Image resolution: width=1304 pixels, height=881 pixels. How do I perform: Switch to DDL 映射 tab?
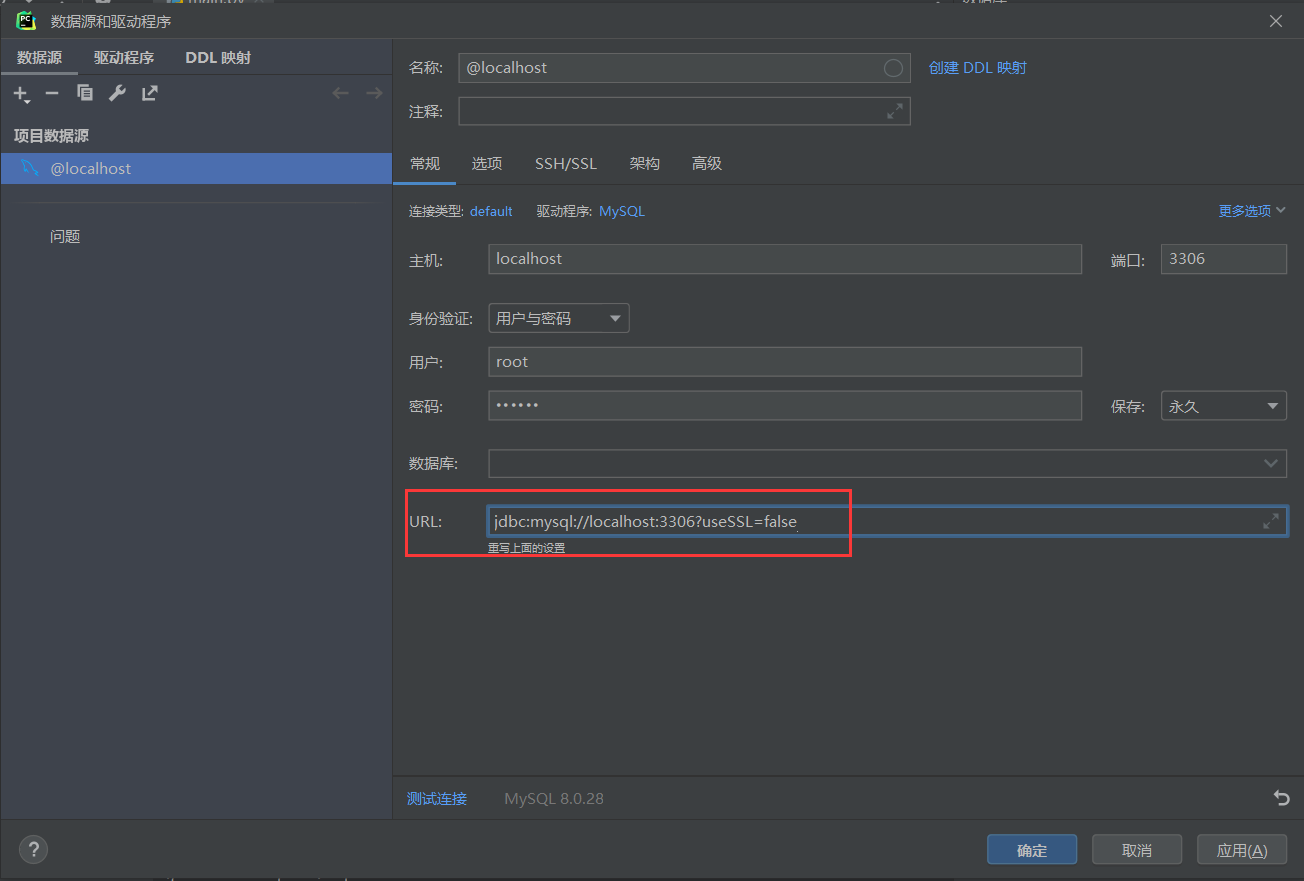(x=218, y=58)
